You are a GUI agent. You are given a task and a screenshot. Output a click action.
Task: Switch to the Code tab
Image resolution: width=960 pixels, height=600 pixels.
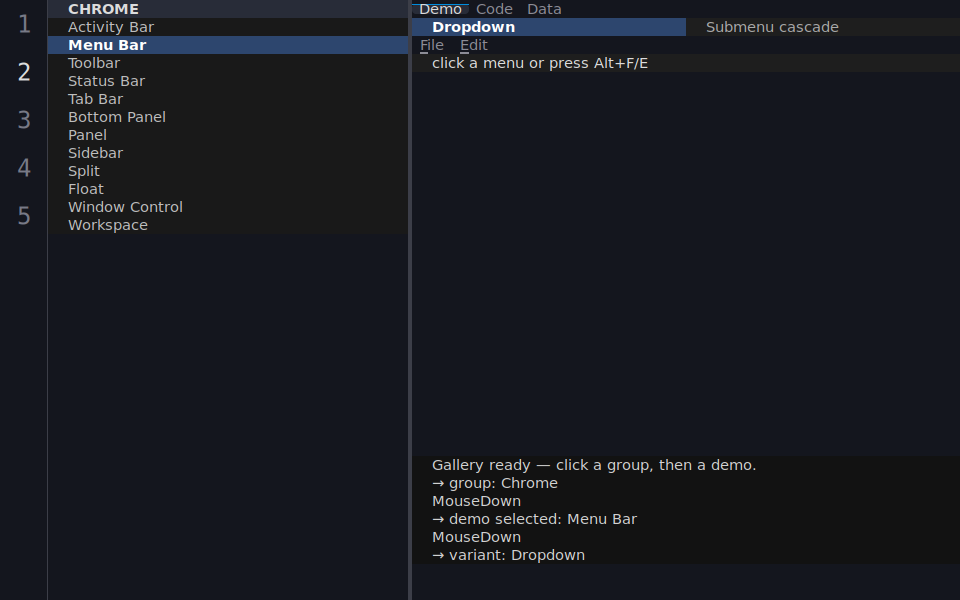[494, 9]
